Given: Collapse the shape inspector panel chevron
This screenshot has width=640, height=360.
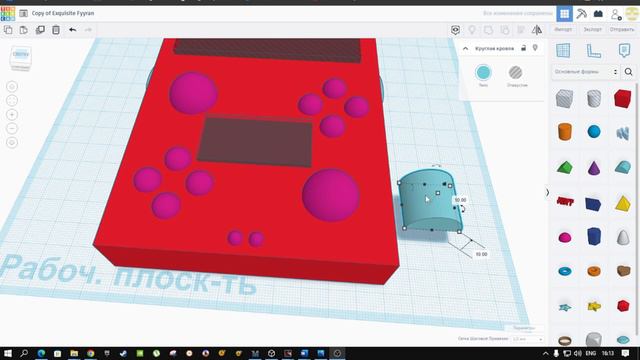Looking at the screenshot, I should click(465, 49).
